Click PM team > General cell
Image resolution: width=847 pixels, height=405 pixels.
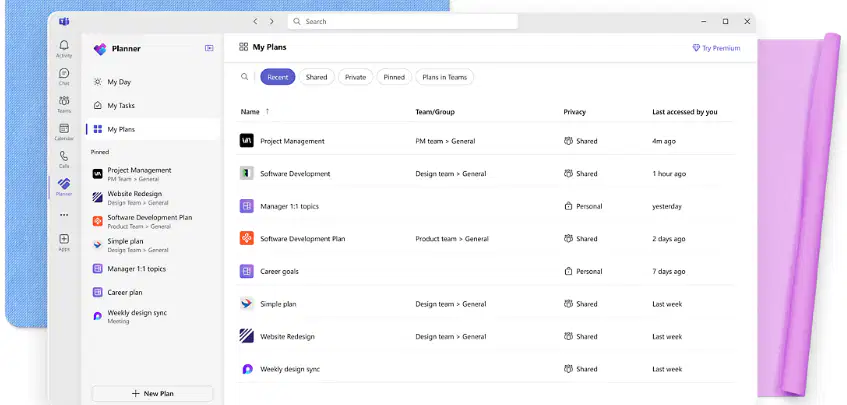[445, 141]
